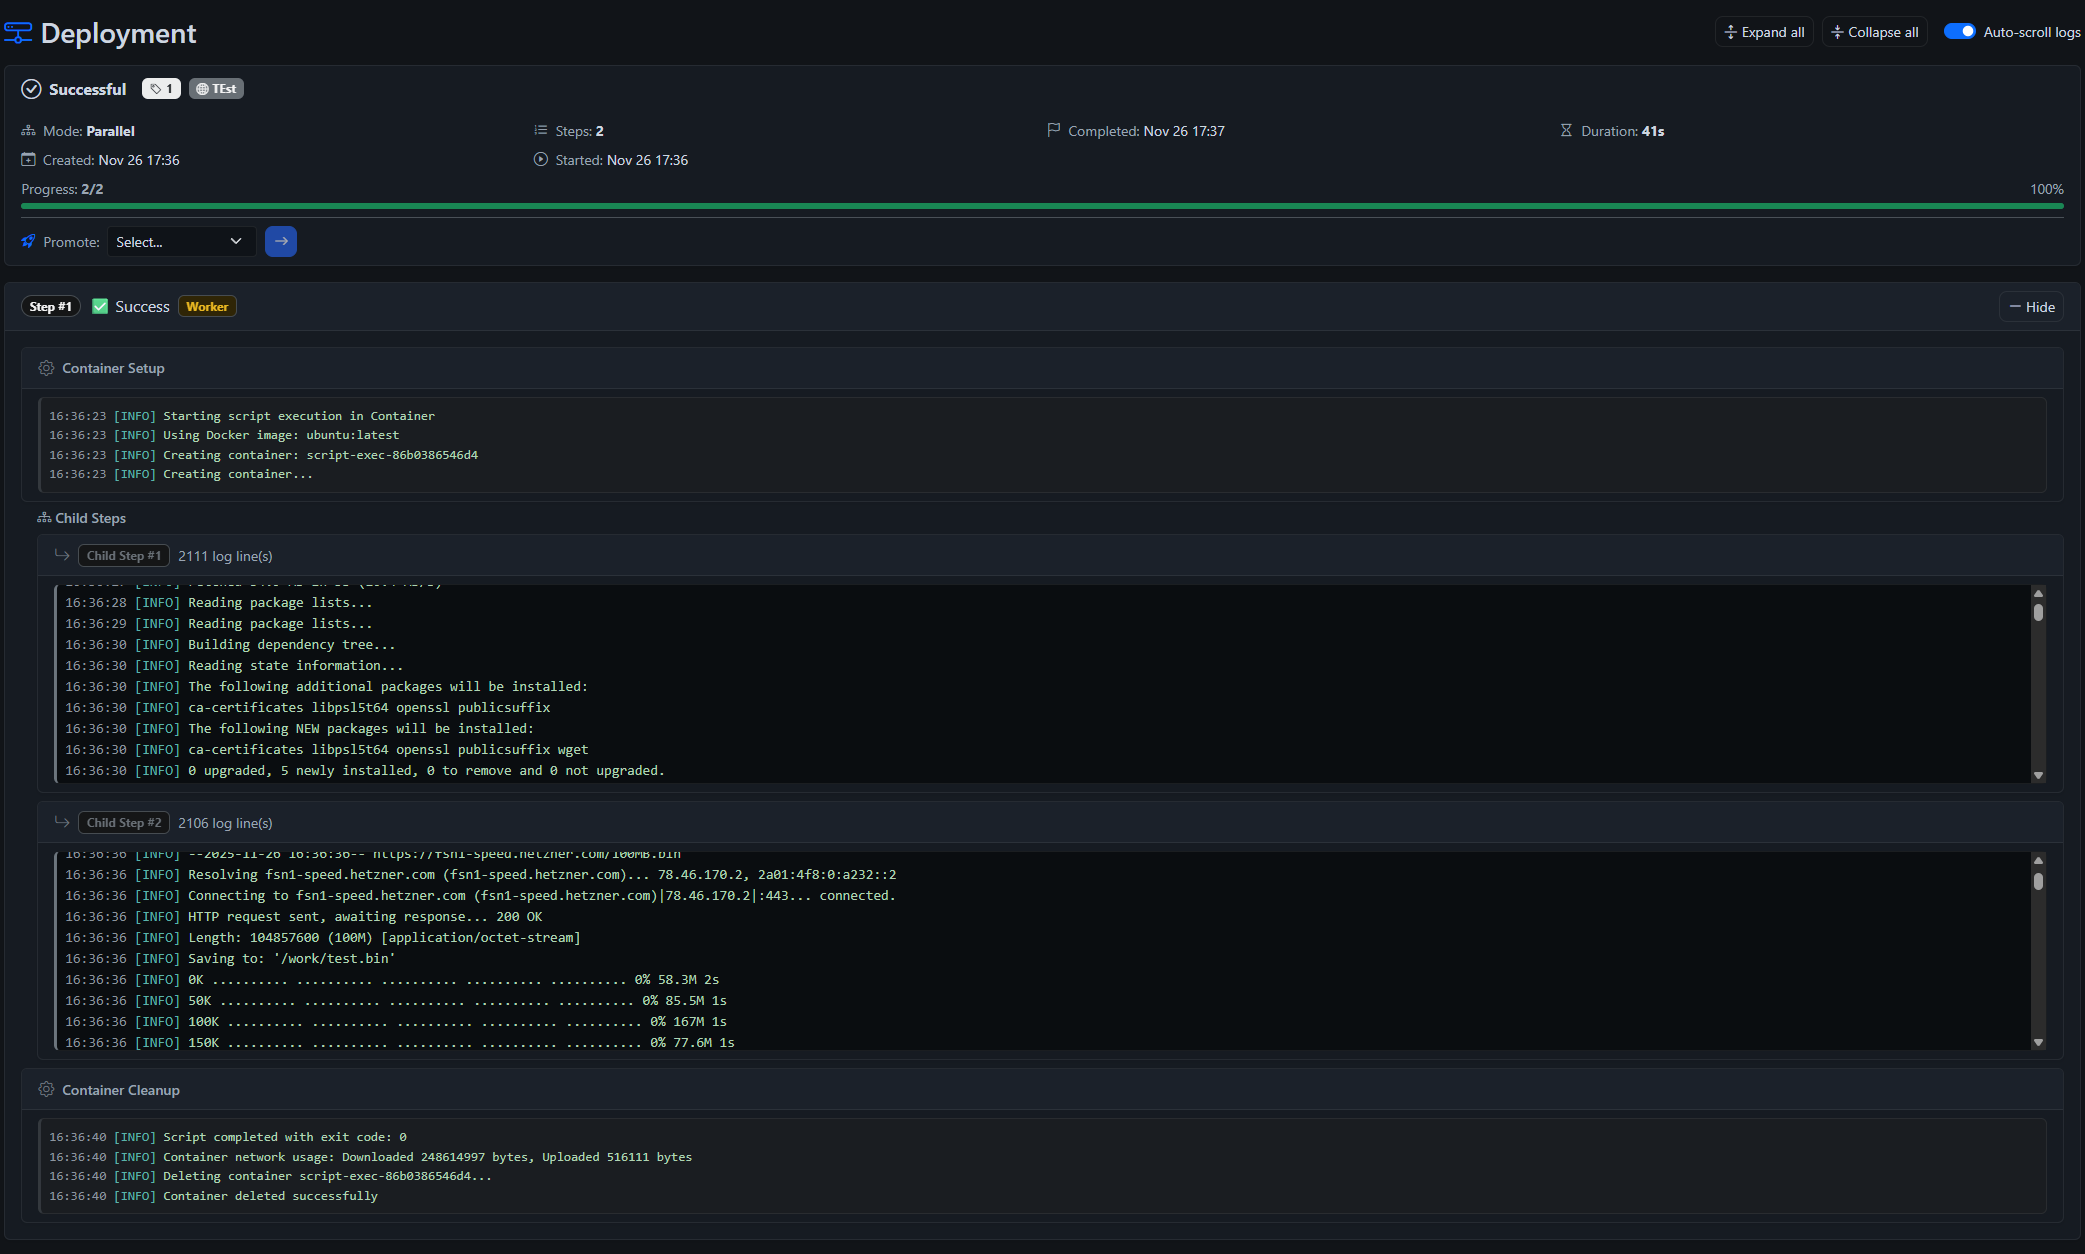Click the calendar icon next to Created

(x=27, y=159)
